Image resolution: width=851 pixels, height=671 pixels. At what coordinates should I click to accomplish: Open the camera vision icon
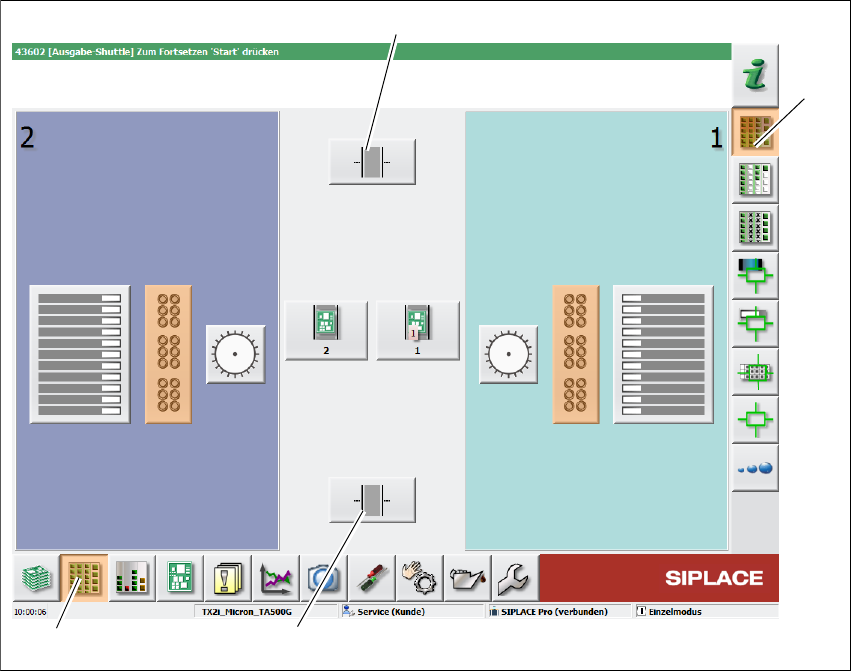pos(324,578)
